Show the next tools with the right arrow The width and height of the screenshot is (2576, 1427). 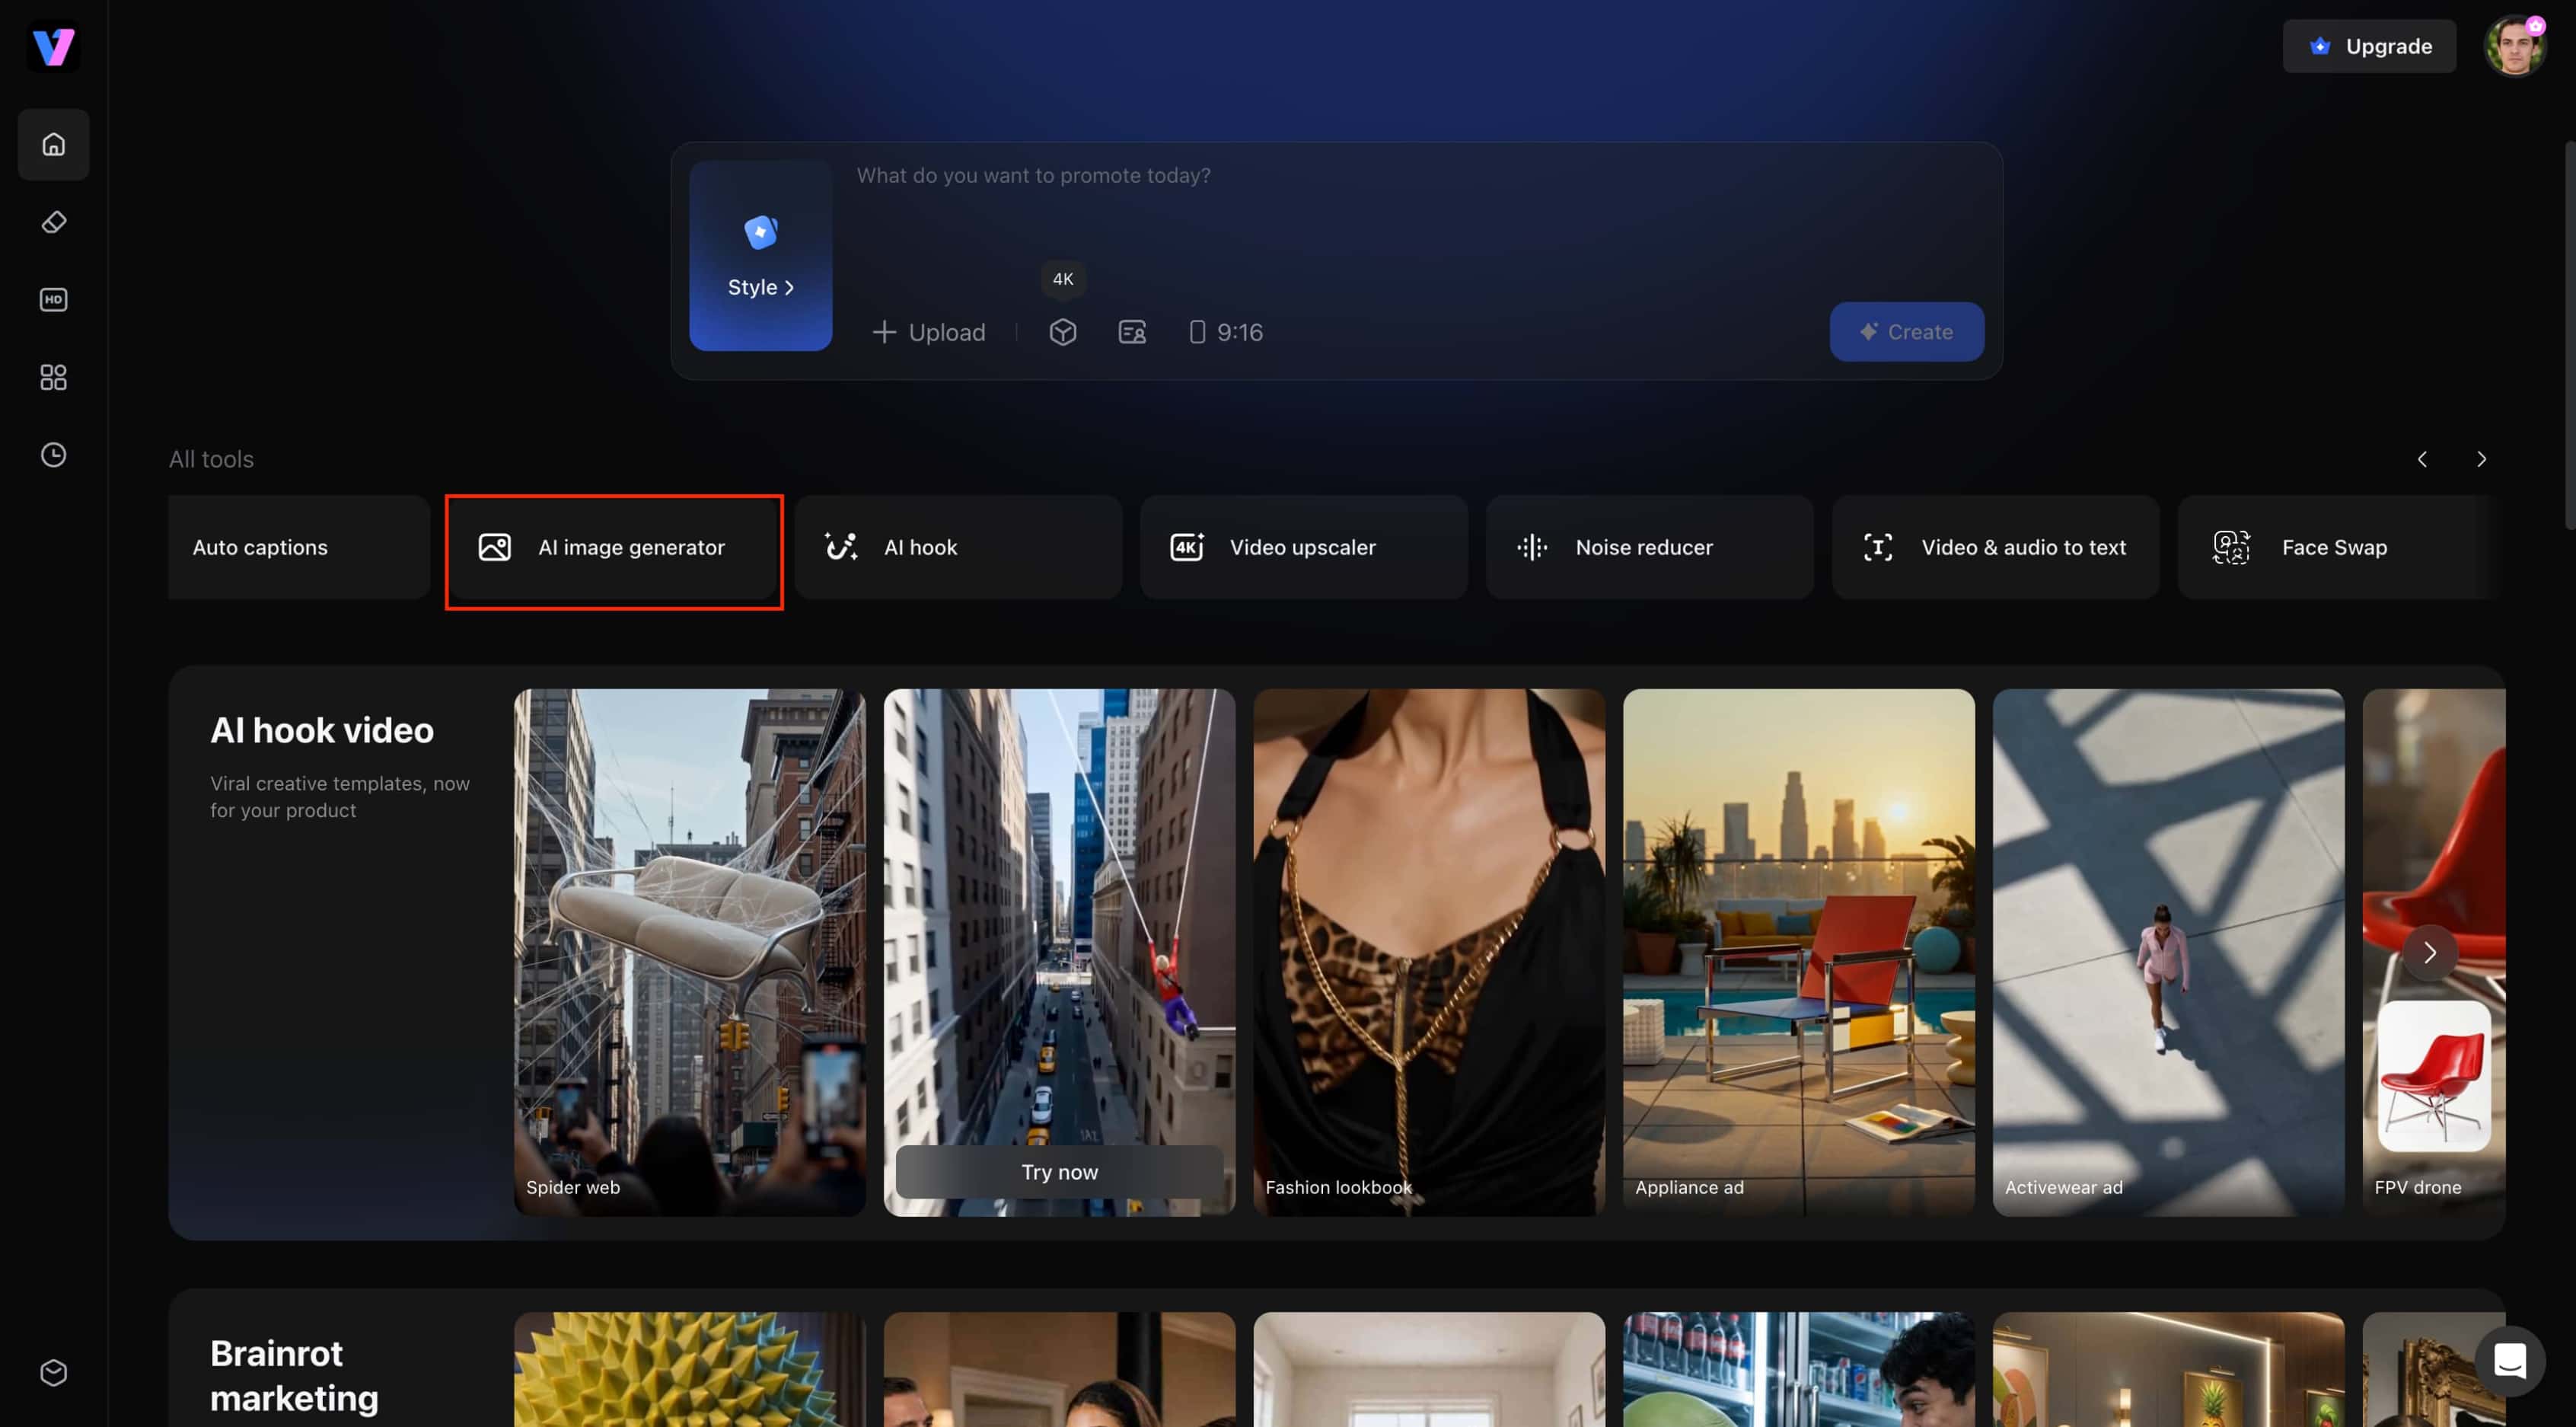coord(2481,459)
